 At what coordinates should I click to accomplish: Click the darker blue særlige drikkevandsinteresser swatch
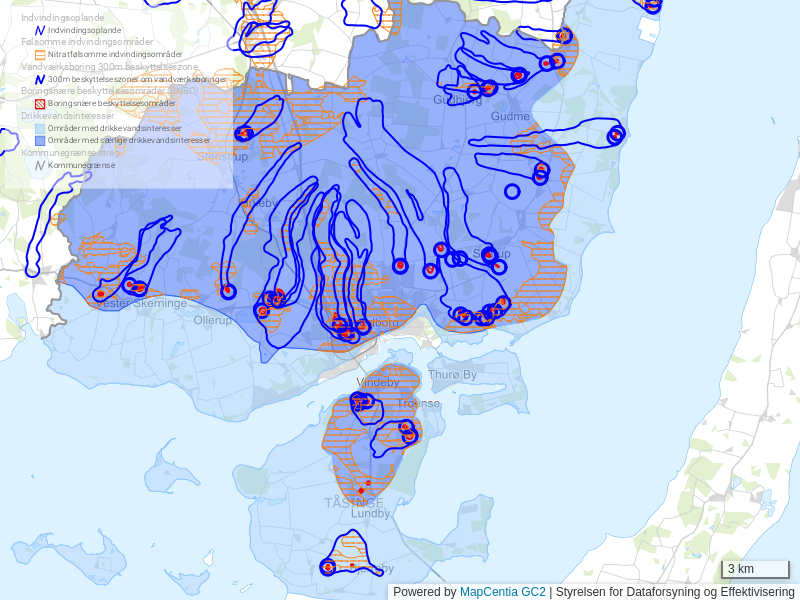tap(40, 140)
